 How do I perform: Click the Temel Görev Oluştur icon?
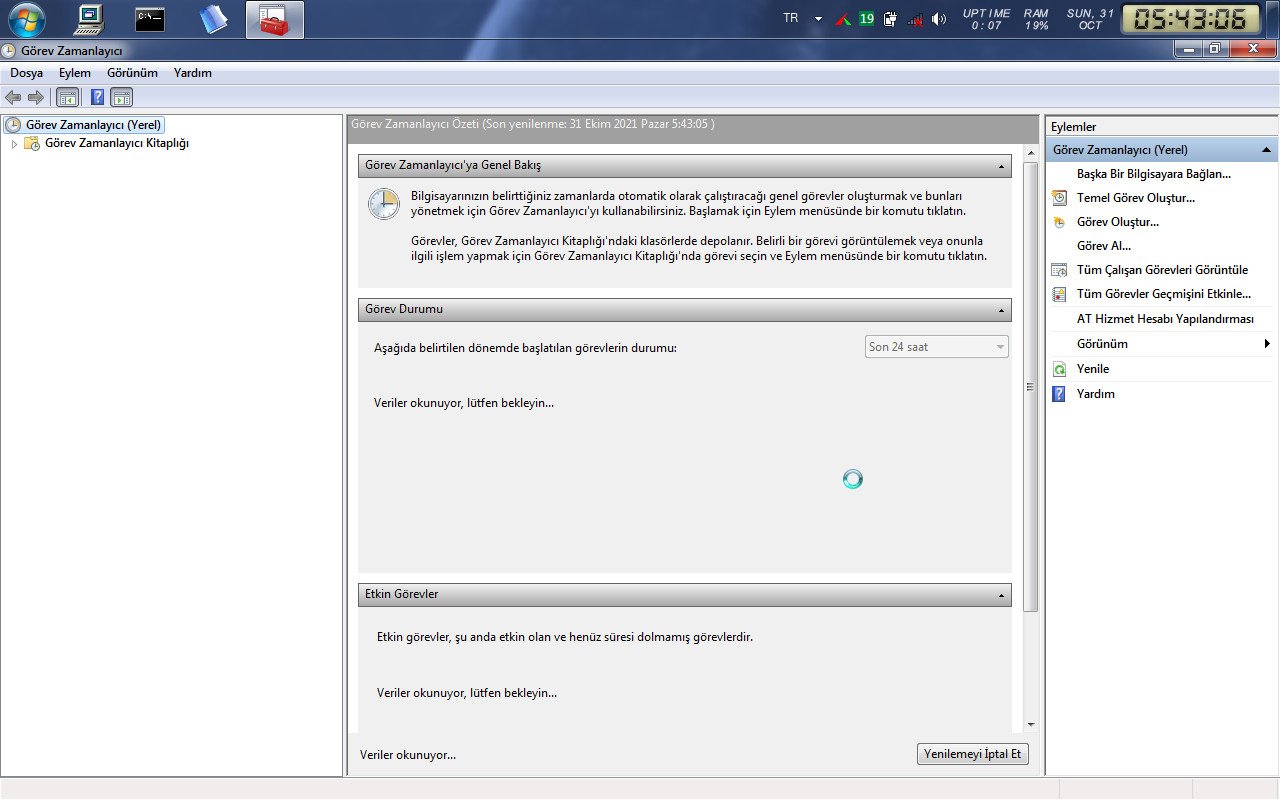pos(1059,198)
